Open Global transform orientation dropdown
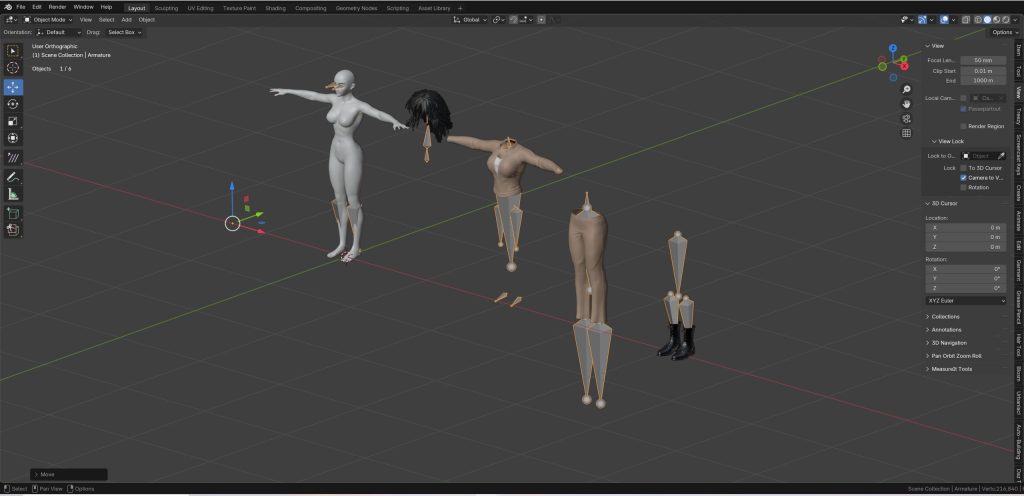1024x496 pixels. tap(471, 20)
